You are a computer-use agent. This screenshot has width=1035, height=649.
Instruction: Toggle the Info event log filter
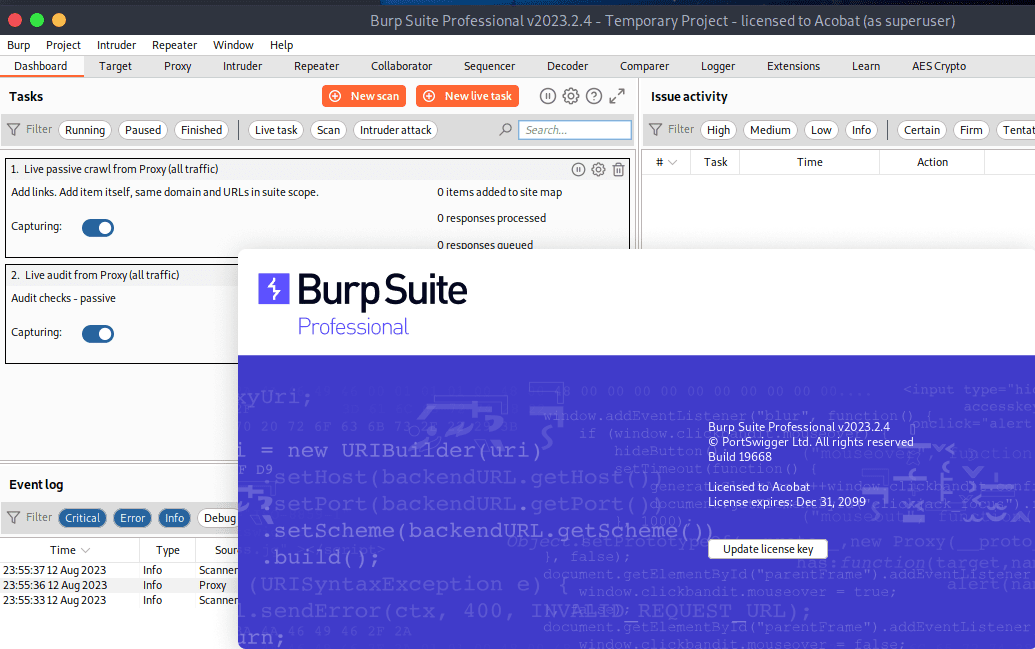pos(175,518)
